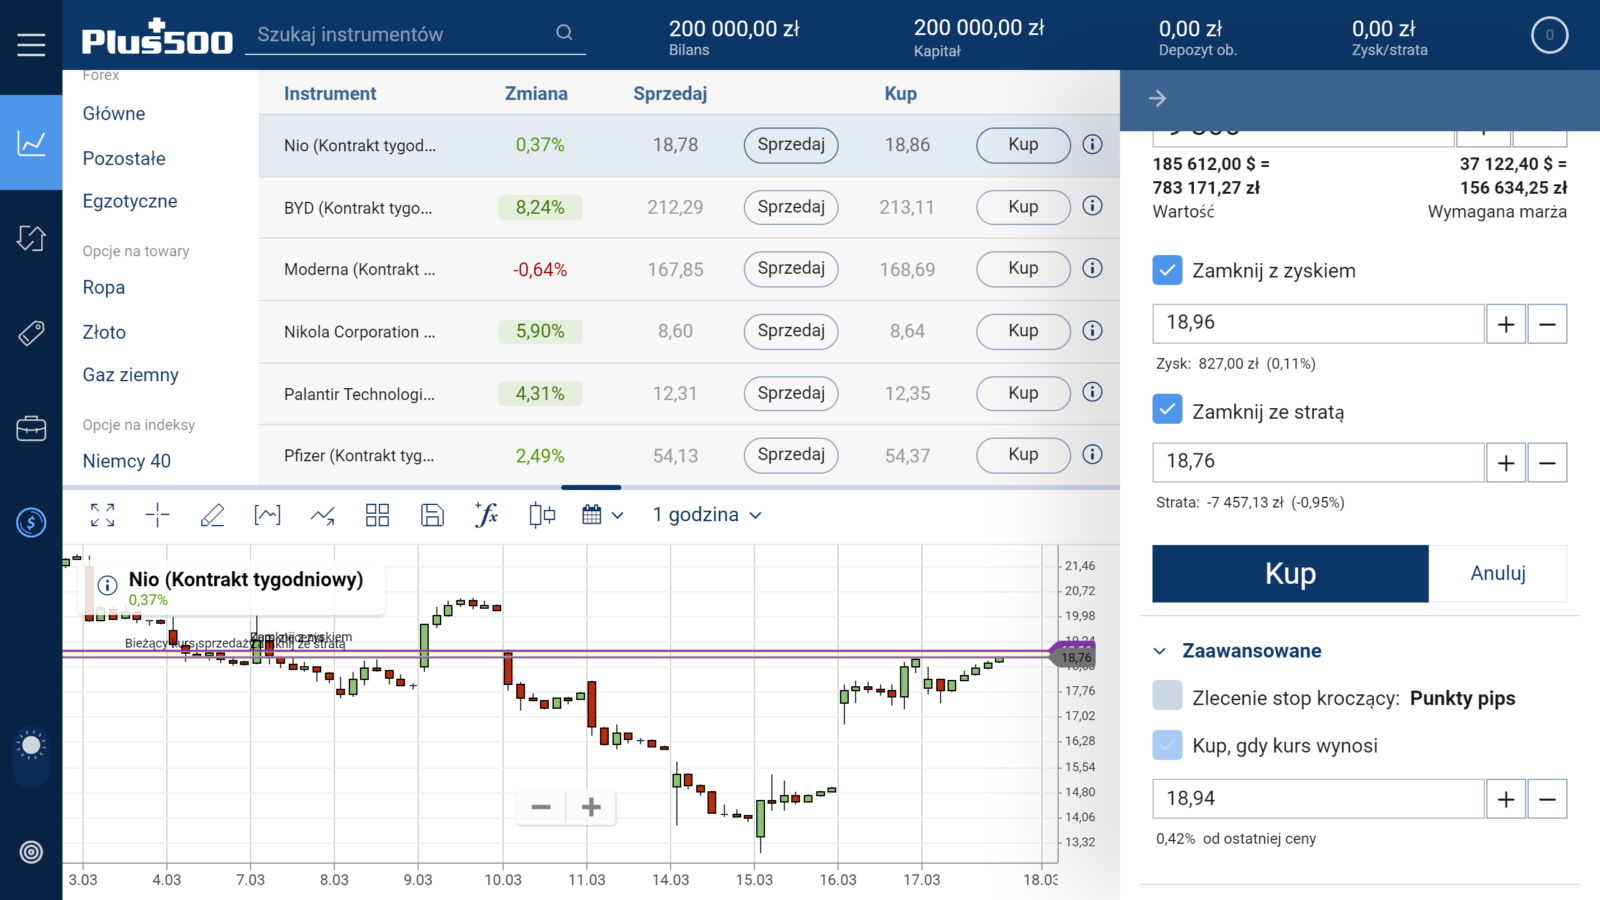Screen dimensions: 1600x900
Task: Click the large 'Kup' confirm button
Action: 1290,574
